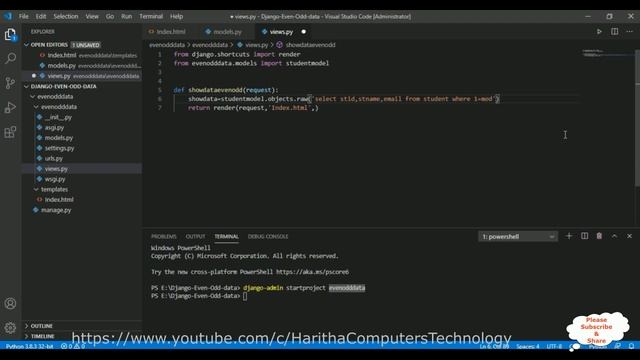
Task: Open settings.py in explorer tree
Action: pos(82,148)
